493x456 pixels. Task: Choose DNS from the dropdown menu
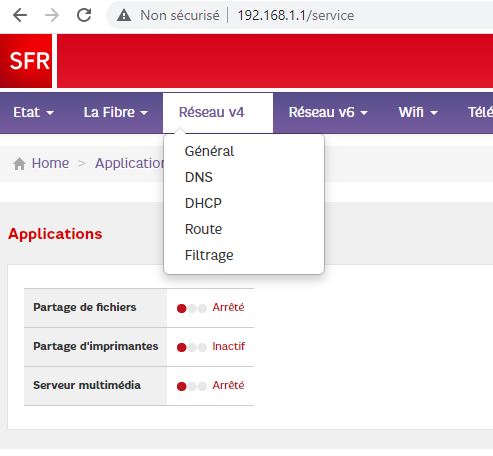pos(199,177)
